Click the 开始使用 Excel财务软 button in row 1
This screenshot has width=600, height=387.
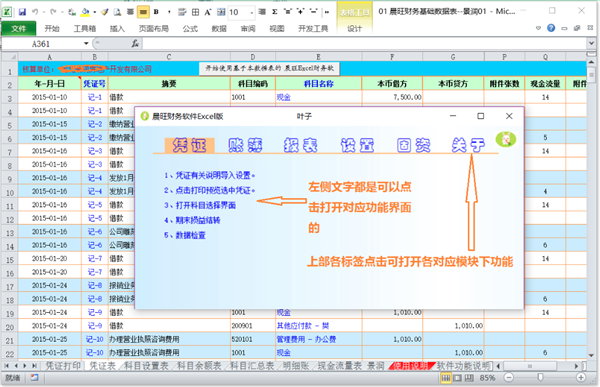(x=269, y=69)
